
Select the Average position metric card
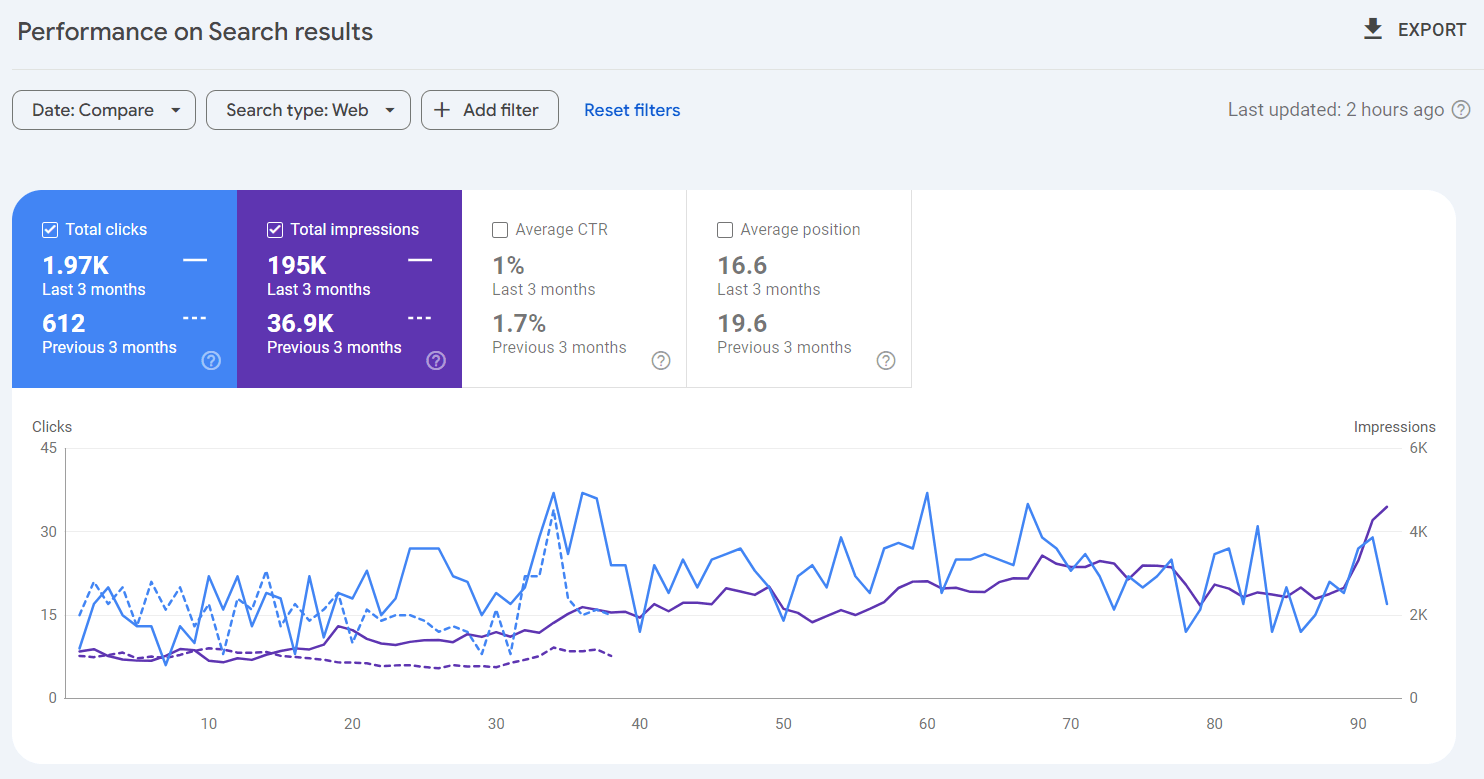798,290
